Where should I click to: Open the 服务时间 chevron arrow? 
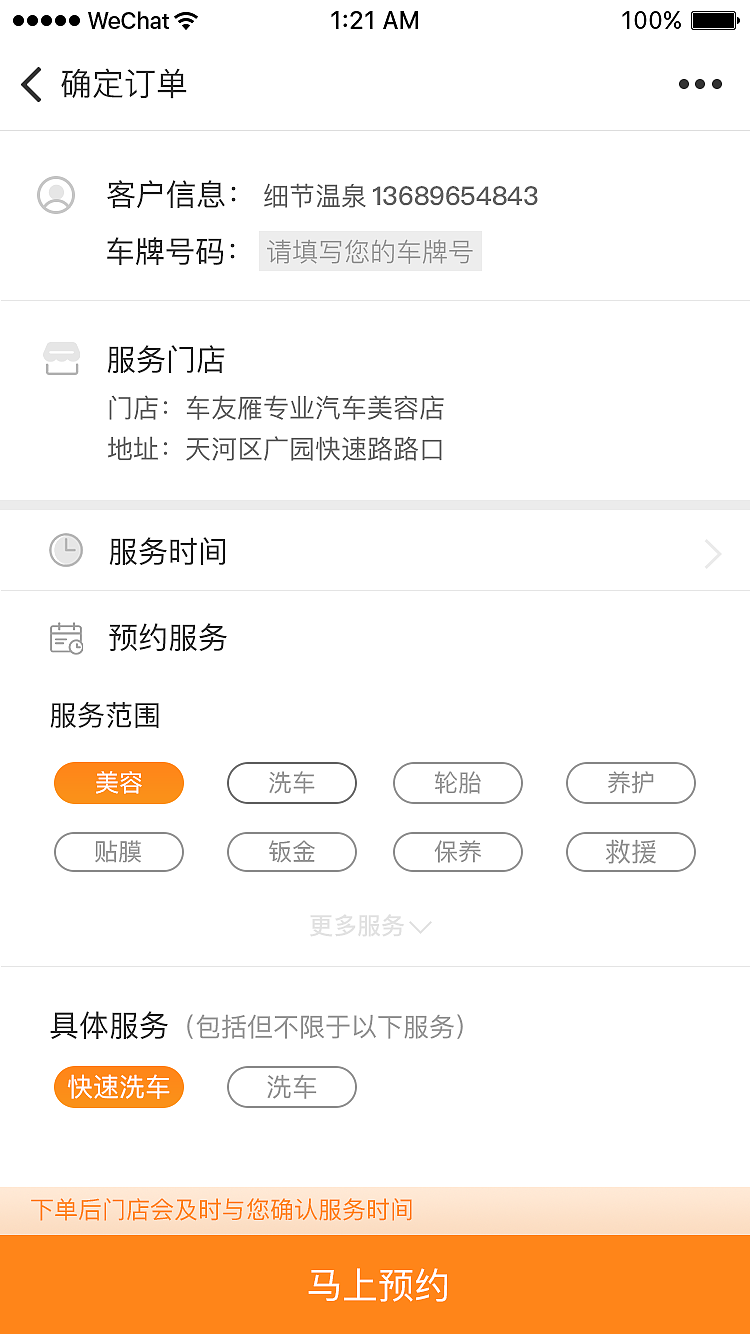tap(712, 553)
